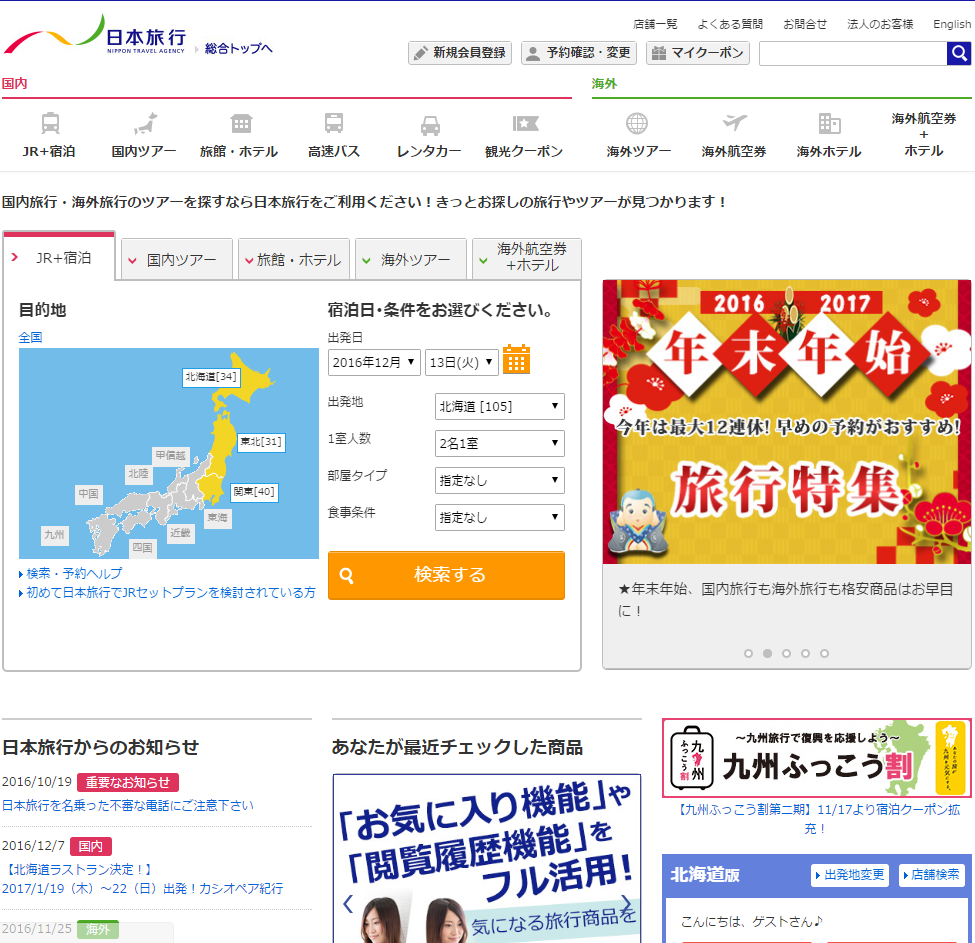Select the fifth carousel indicator dot
The image size is (975, 943).
tap(824, 653)
